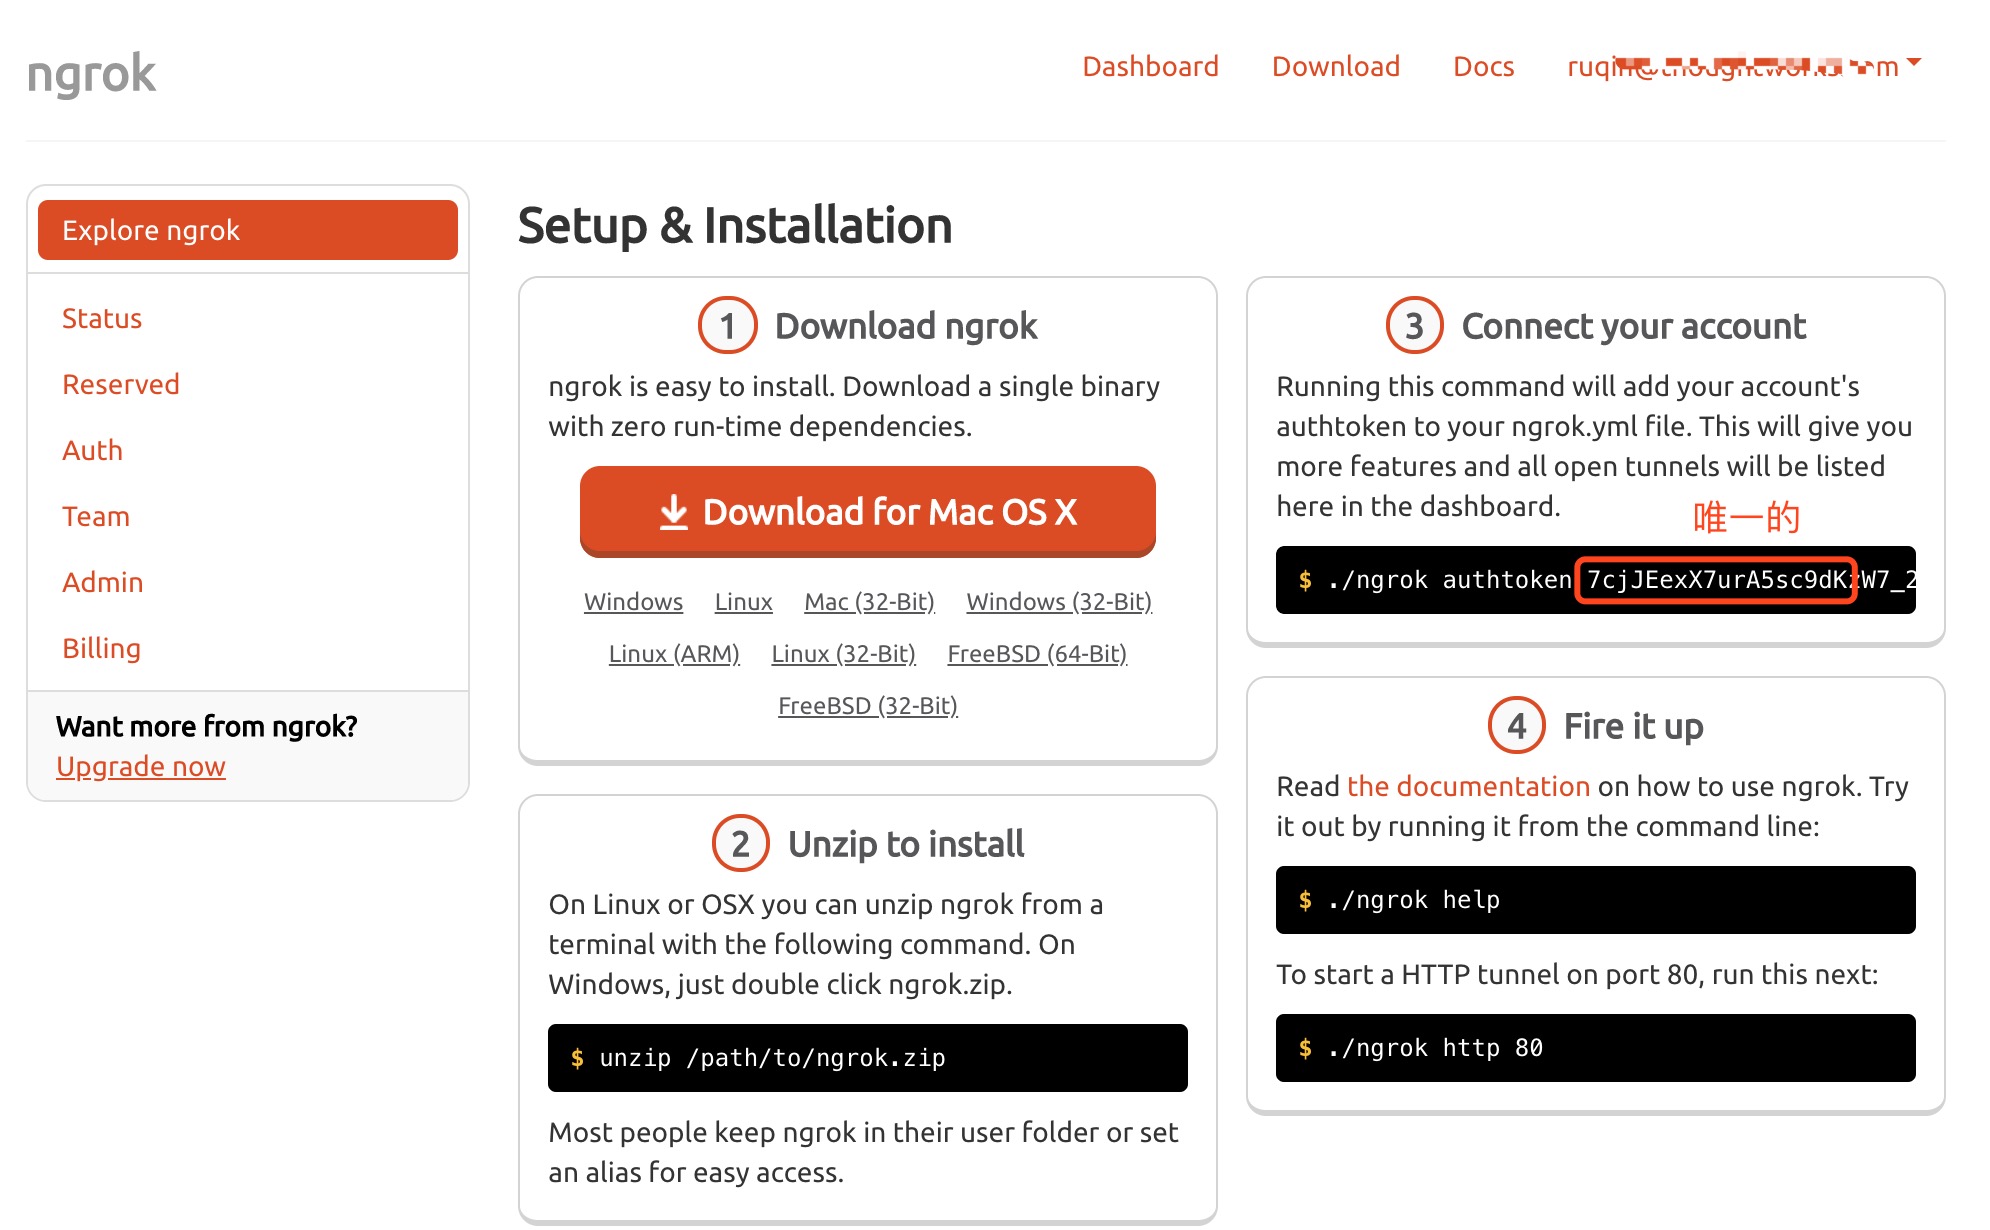
Task: Download the Windows (32-Bit) build
Action: point(1059,601)
